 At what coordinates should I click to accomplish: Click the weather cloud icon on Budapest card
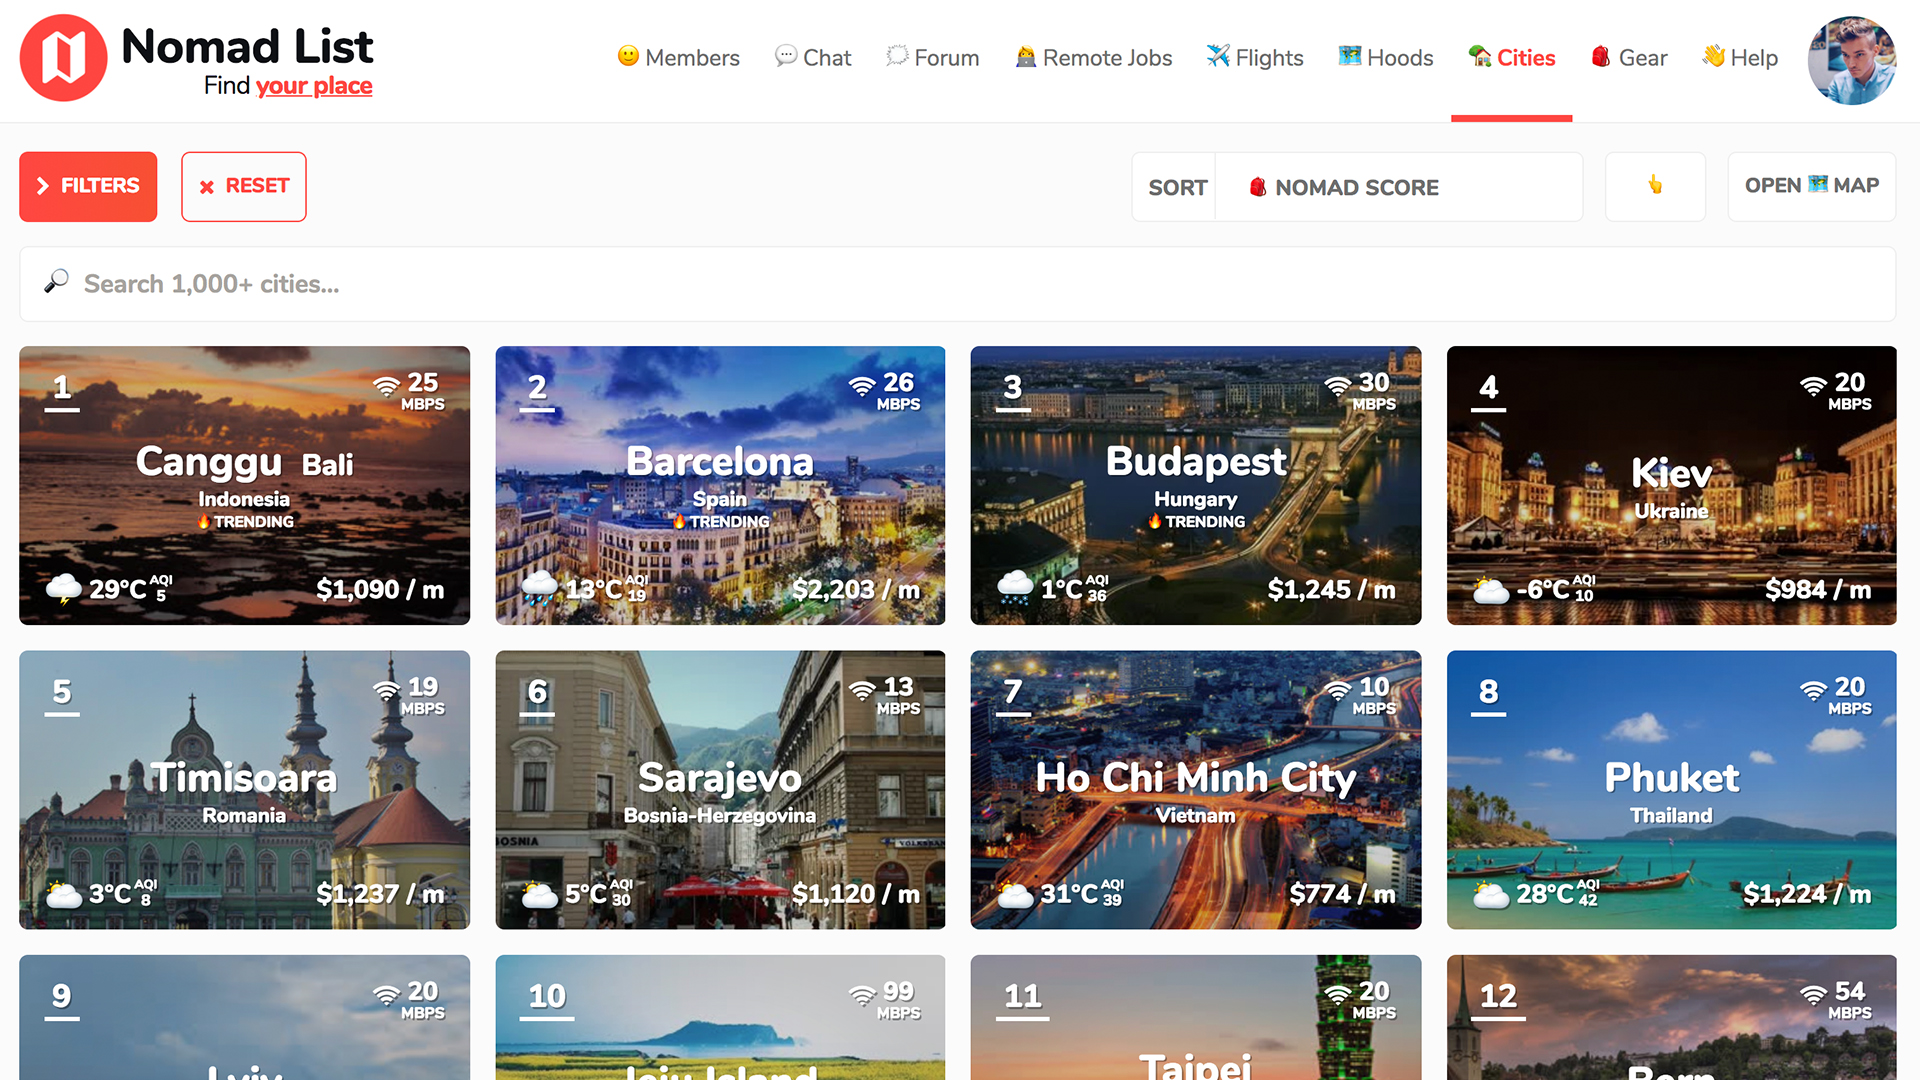point(1014,587)
